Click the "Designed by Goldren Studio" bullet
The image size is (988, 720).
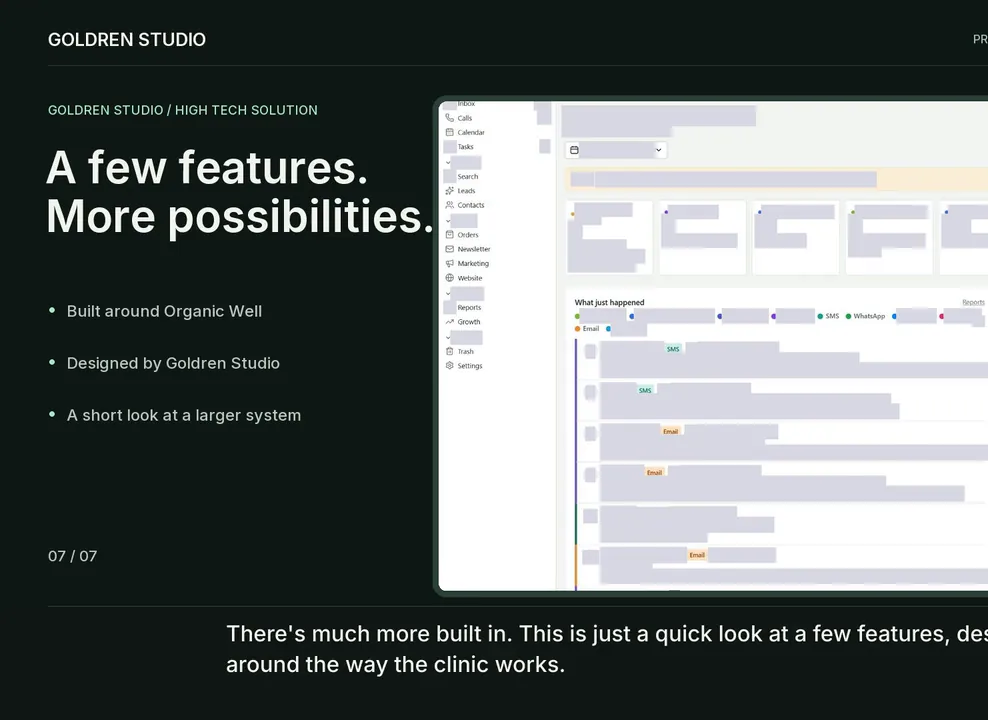(173, 363)
